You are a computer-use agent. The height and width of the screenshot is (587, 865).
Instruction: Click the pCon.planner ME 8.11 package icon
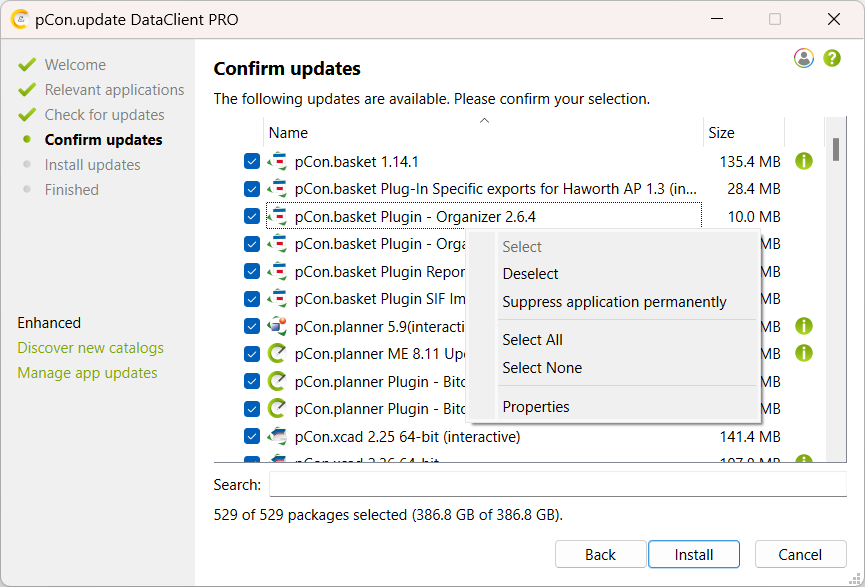[277, 354]
